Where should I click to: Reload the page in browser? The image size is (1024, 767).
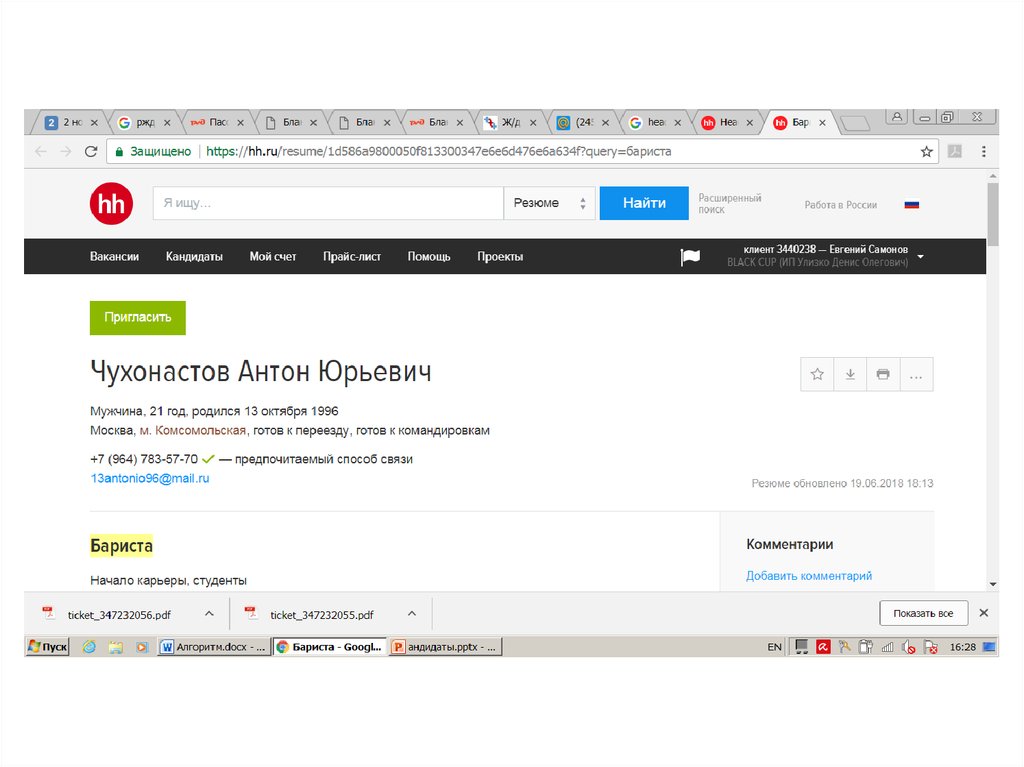[91, 152]
